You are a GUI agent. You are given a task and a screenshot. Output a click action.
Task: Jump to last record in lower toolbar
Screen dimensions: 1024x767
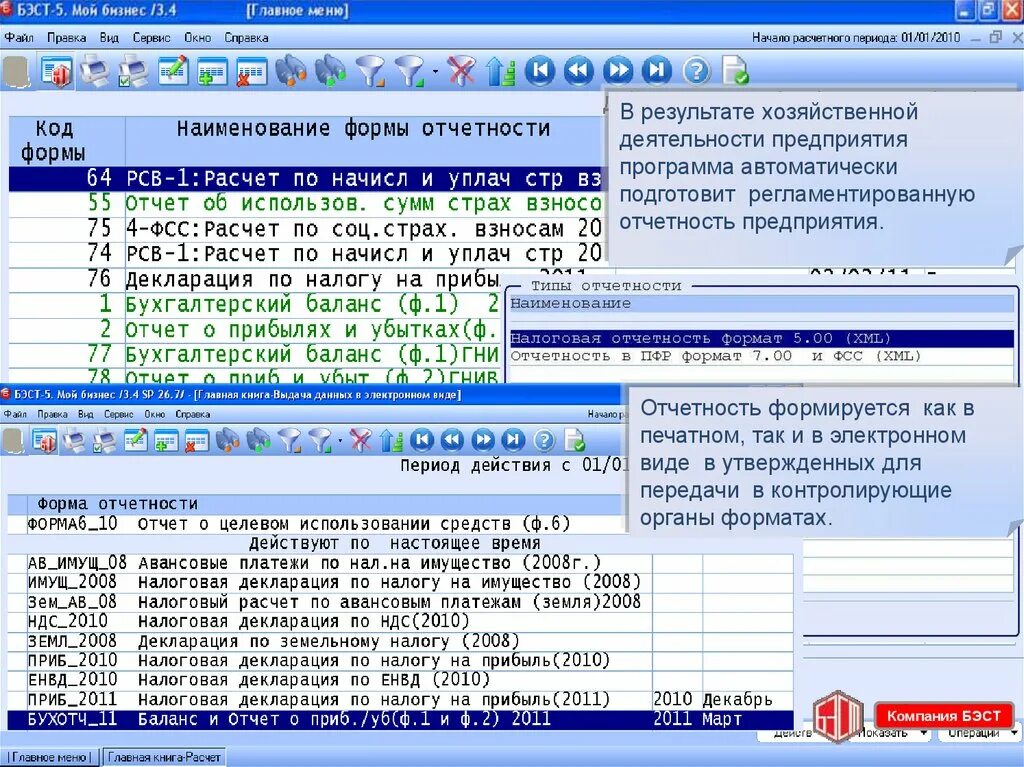[513, 440]
